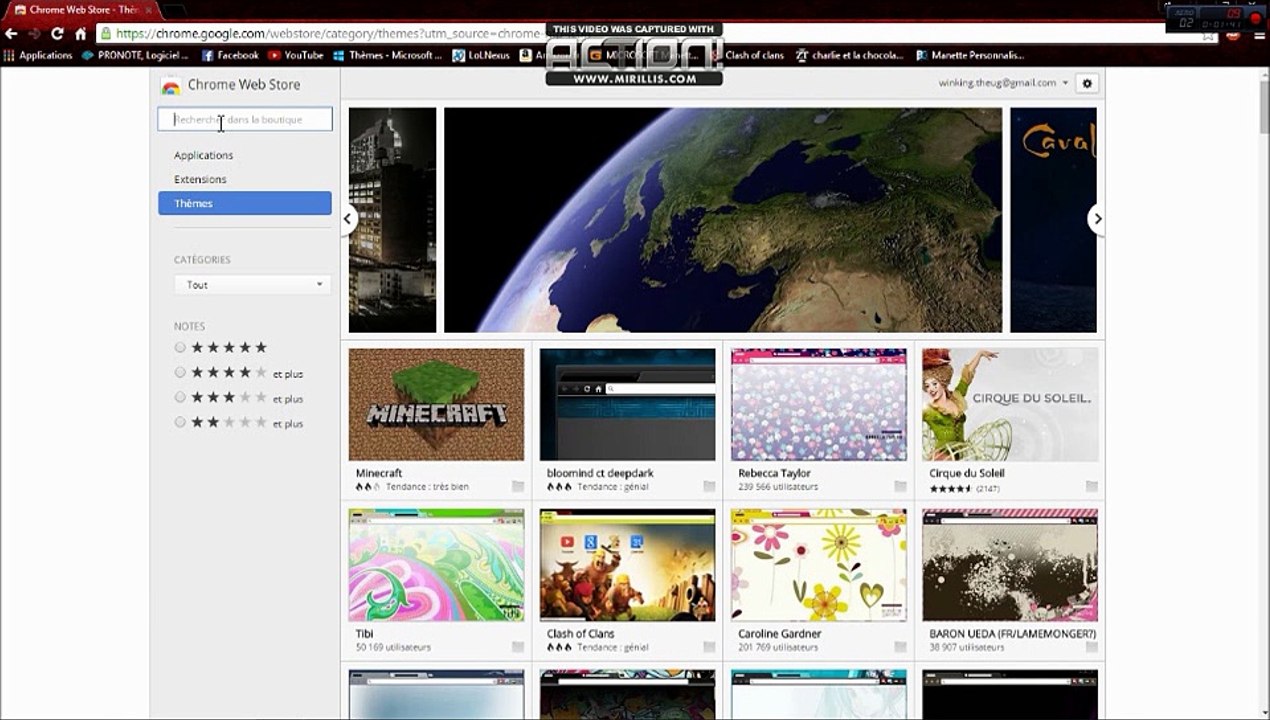Open the bloomind ct deepdark thumbnail

tap(627, 404)
